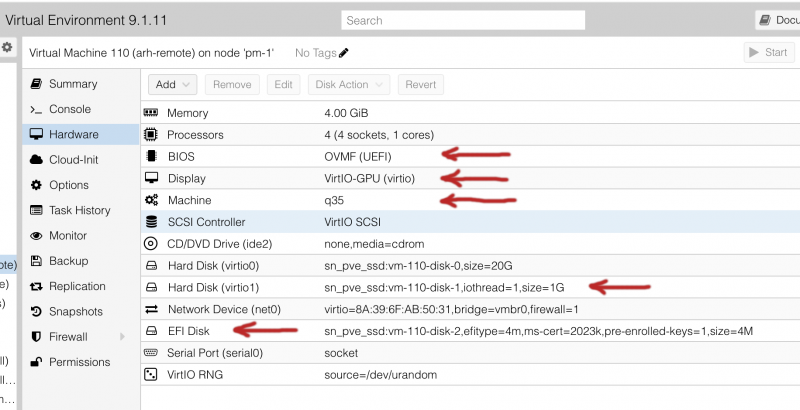Image resolution: width=800 pixels, height=410 pixels.
Task: Open the Add hardware dropdown
Action: coord(172,85)
